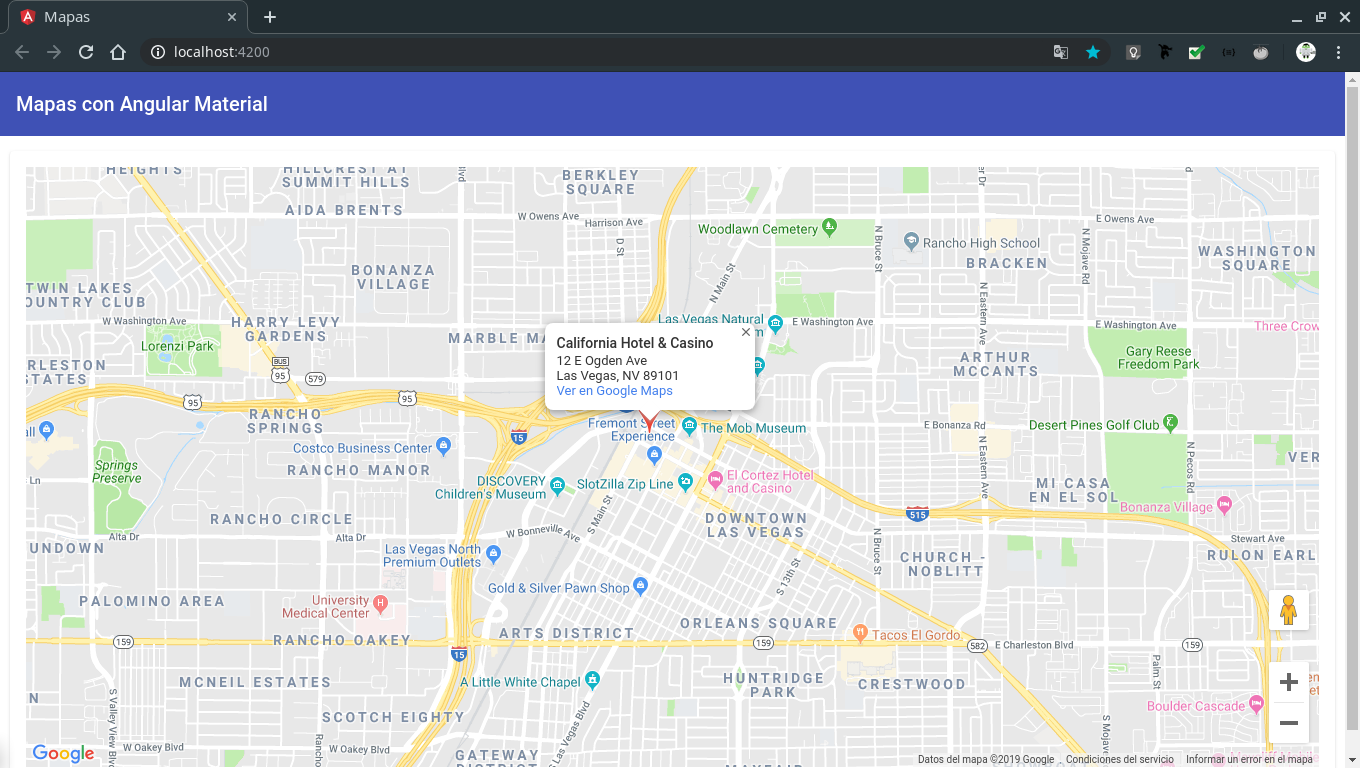Click Tacos El Gordo restaurant icon
Viewport: 1360px width, 768px height.
tap(860, 633)
